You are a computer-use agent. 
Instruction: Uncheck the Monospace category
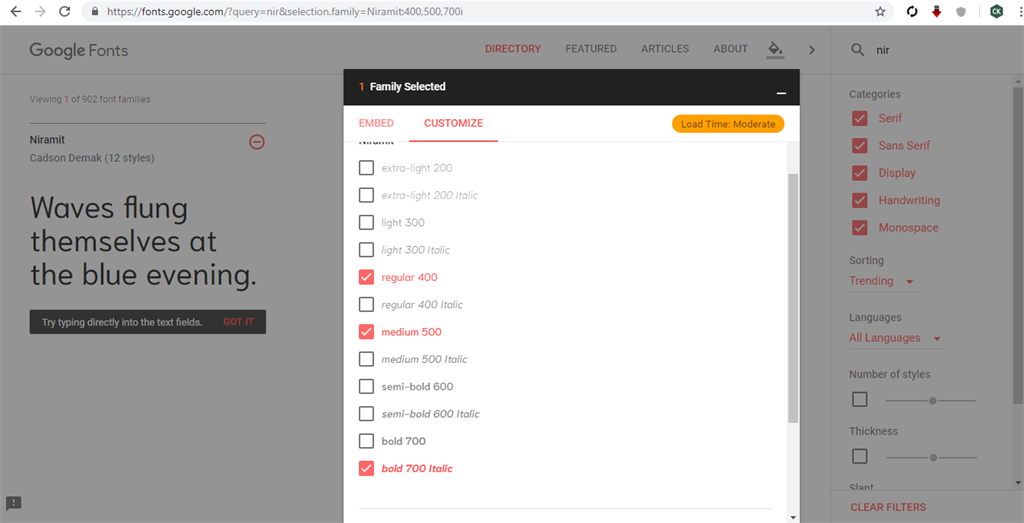click(x=859, y=228)
